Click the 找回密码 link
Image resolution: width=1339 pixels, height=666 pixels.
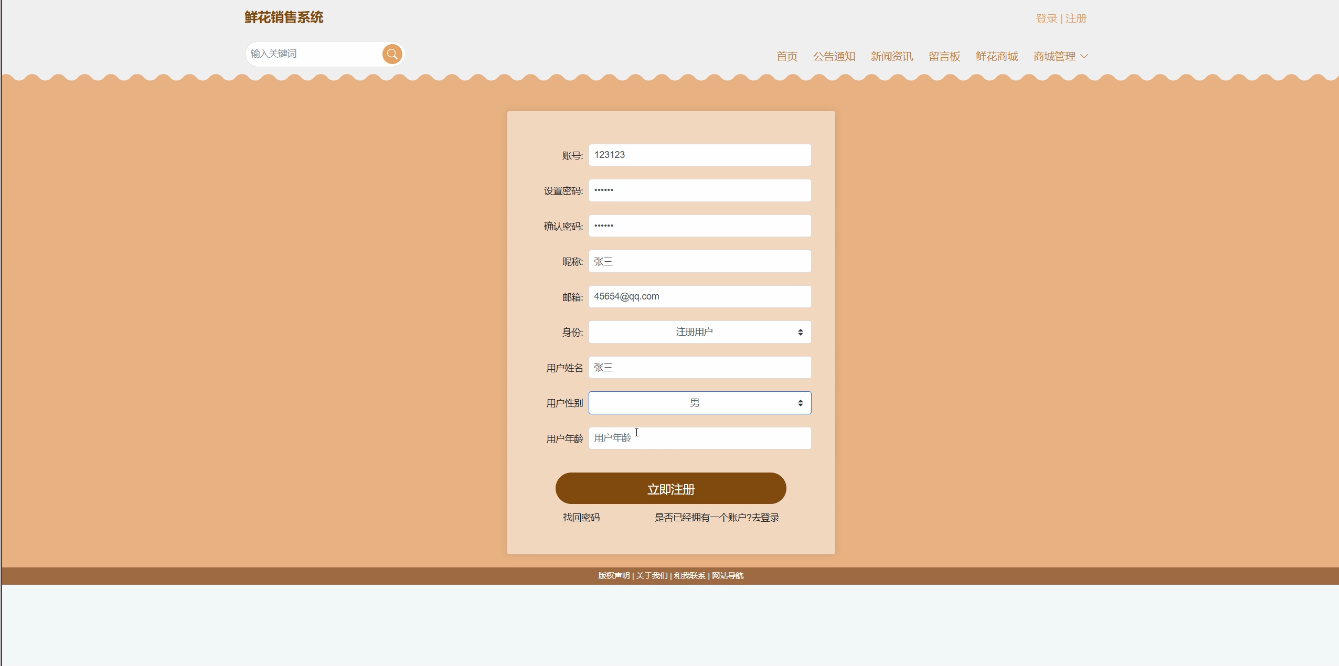581,518
